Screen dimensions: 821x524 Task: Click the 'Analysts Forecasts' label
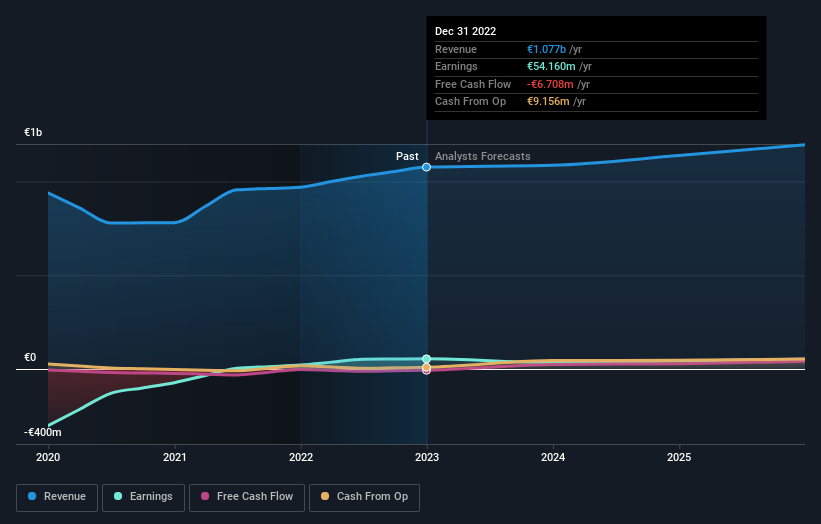(483, 157)
